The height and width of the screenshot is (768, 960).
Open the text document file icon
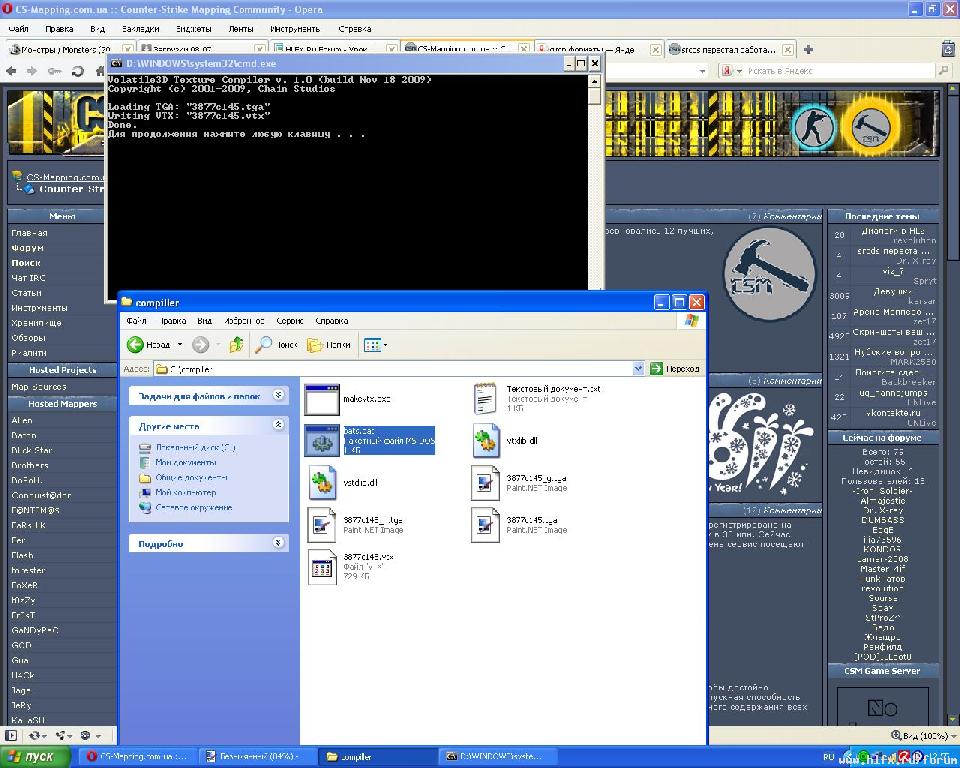tap(486, 398)
